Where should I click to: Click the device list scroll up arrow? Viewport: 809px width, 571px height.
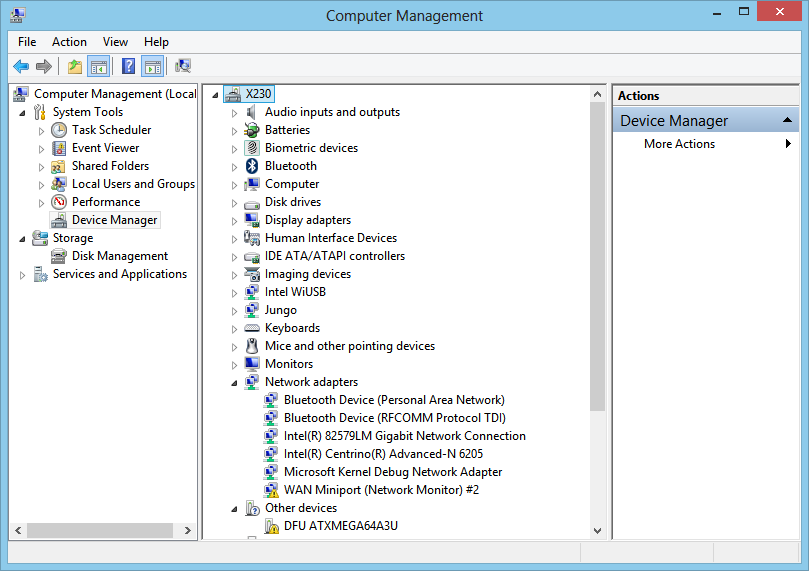click(597, 94)
